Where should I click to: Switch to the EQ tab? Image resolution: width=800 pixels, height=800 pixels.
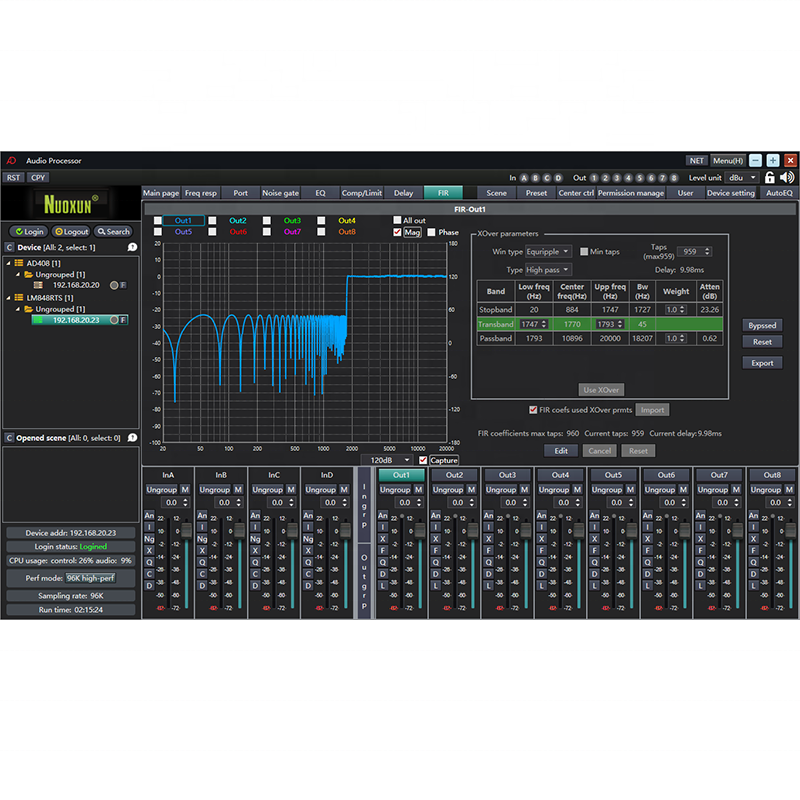[x=320, y=193]
